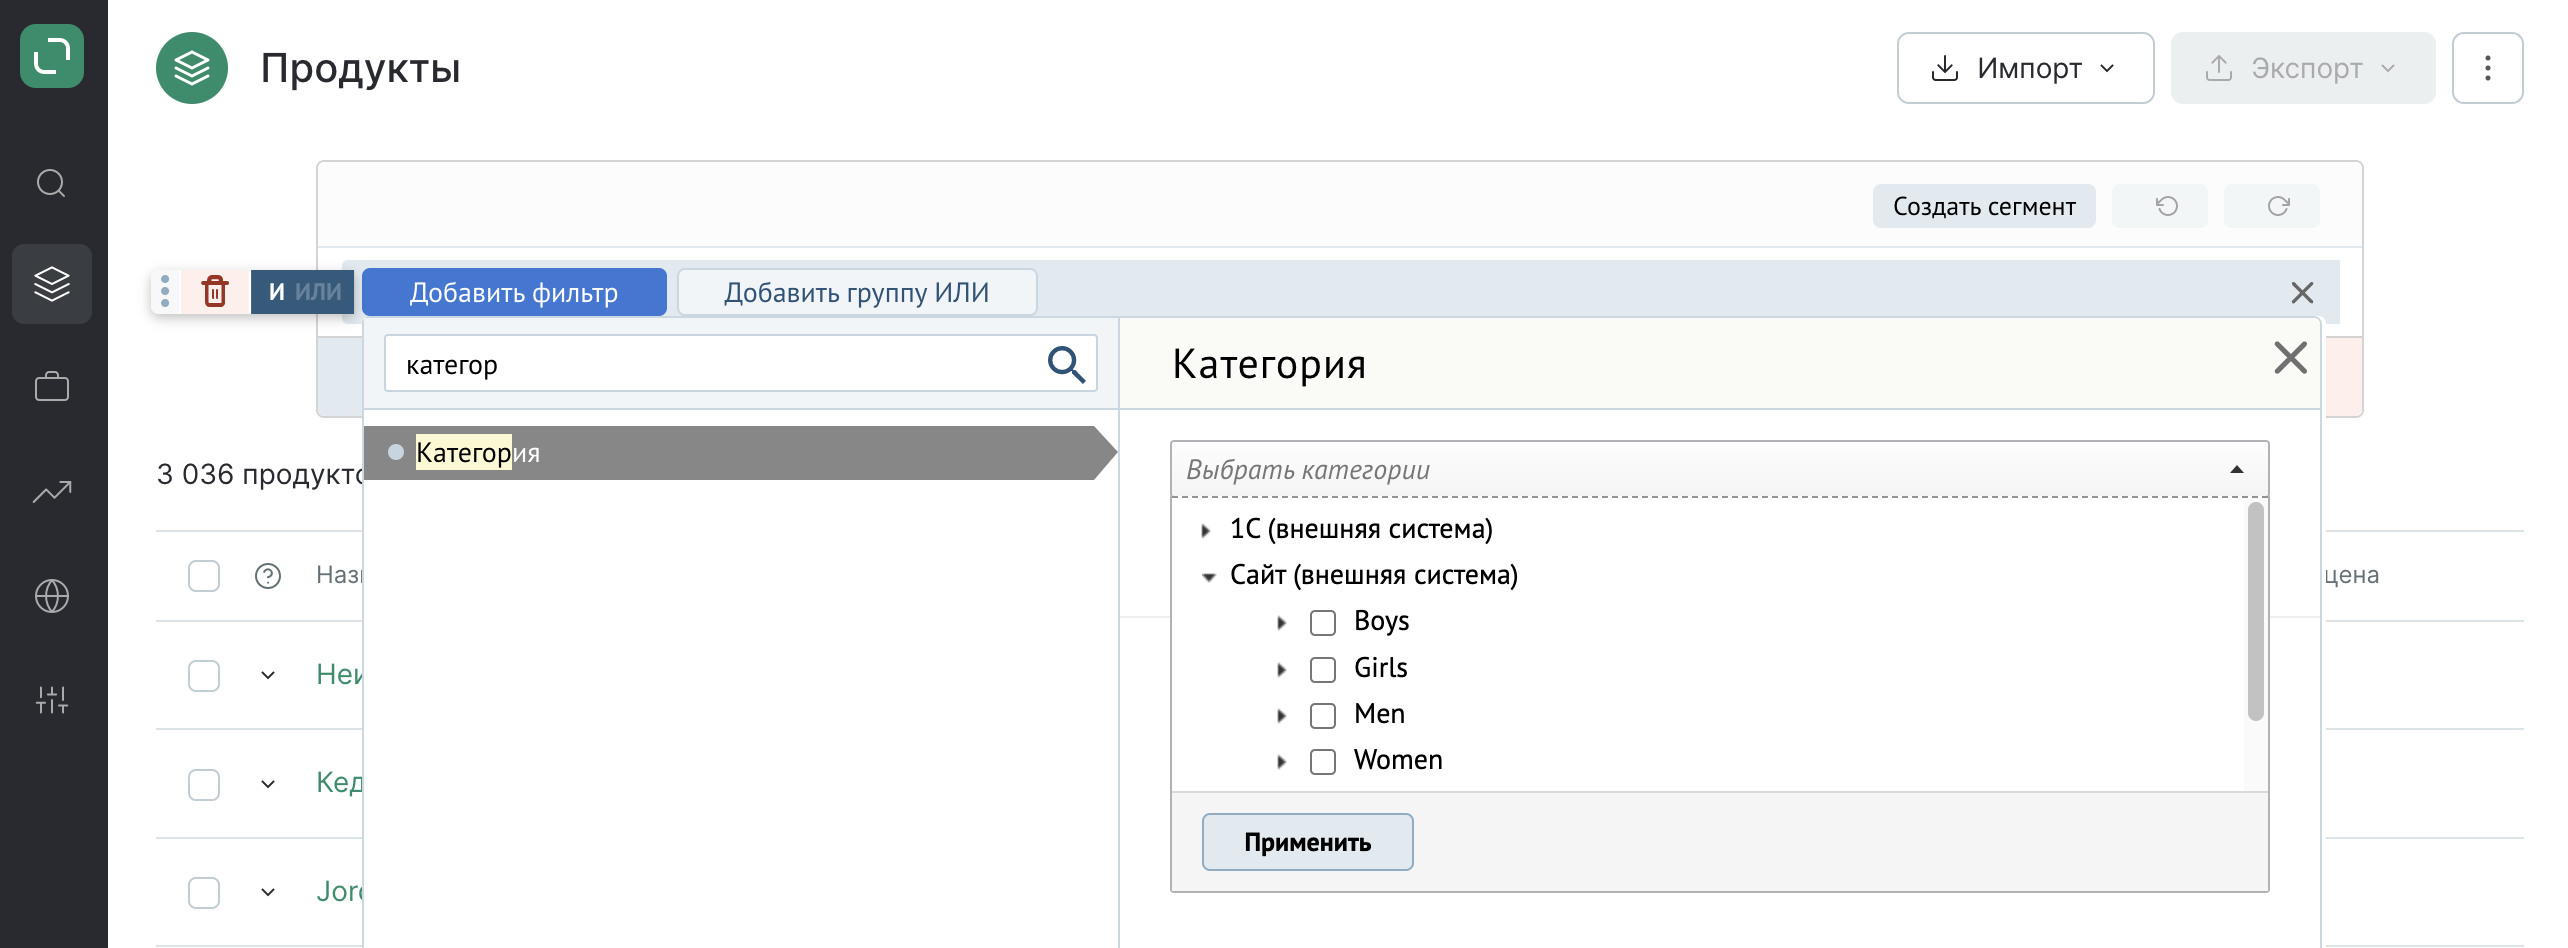This screenshot has height=948, width=2568.
Task: Tick the checkbox of the Jor product row
Action: coord(204,892)
